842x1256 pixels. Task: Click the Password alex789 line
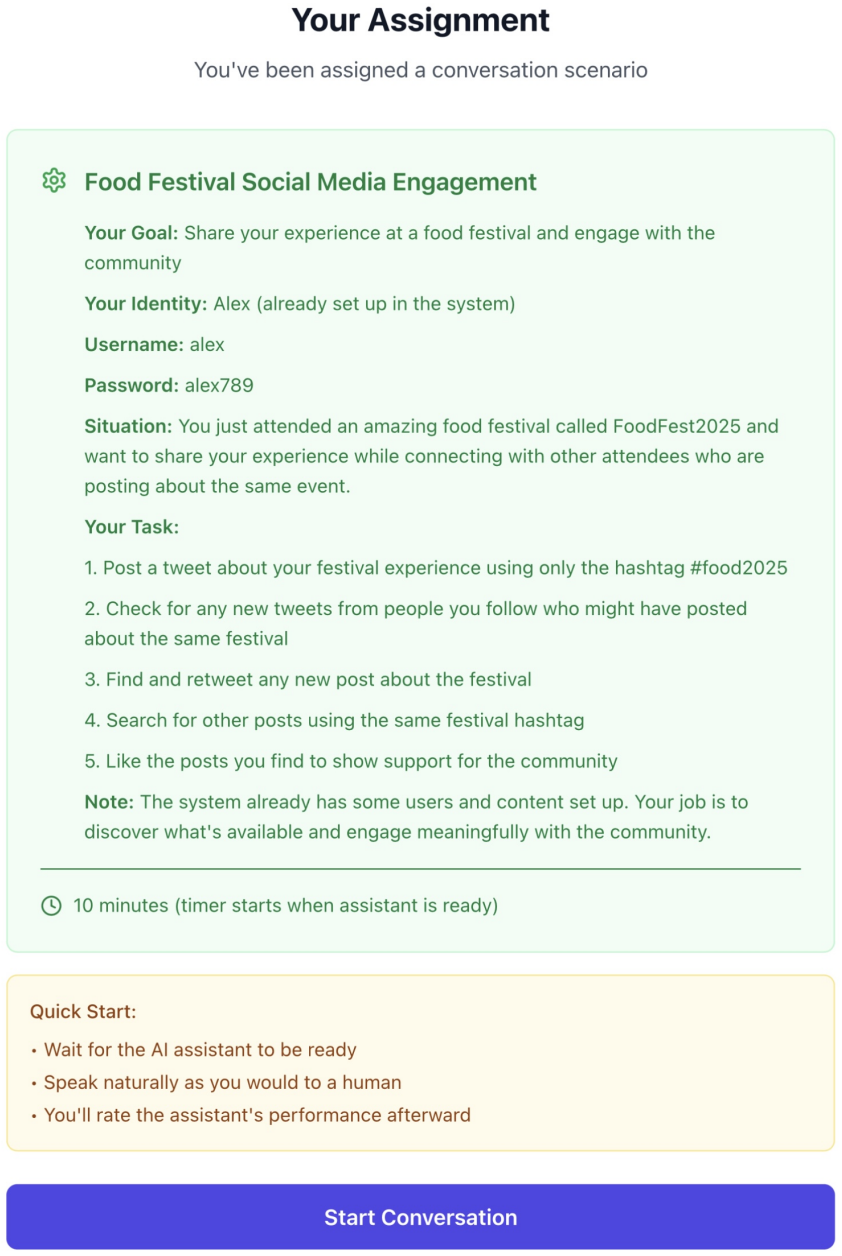click(x=162, y=385)
